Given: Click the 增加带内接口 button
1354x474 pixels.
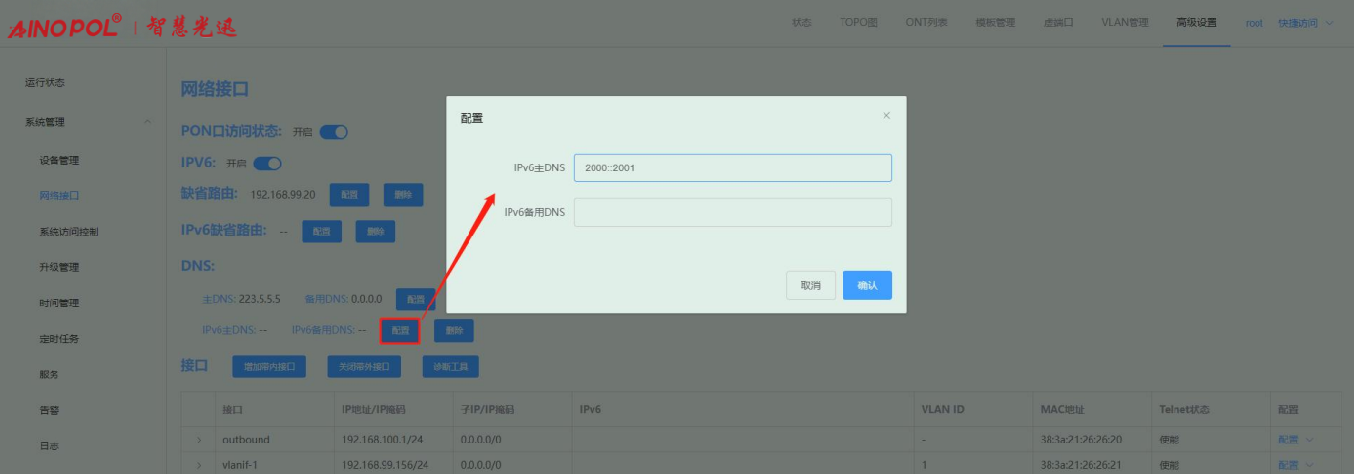Looking at the screenshot, I should coord(269,367).
